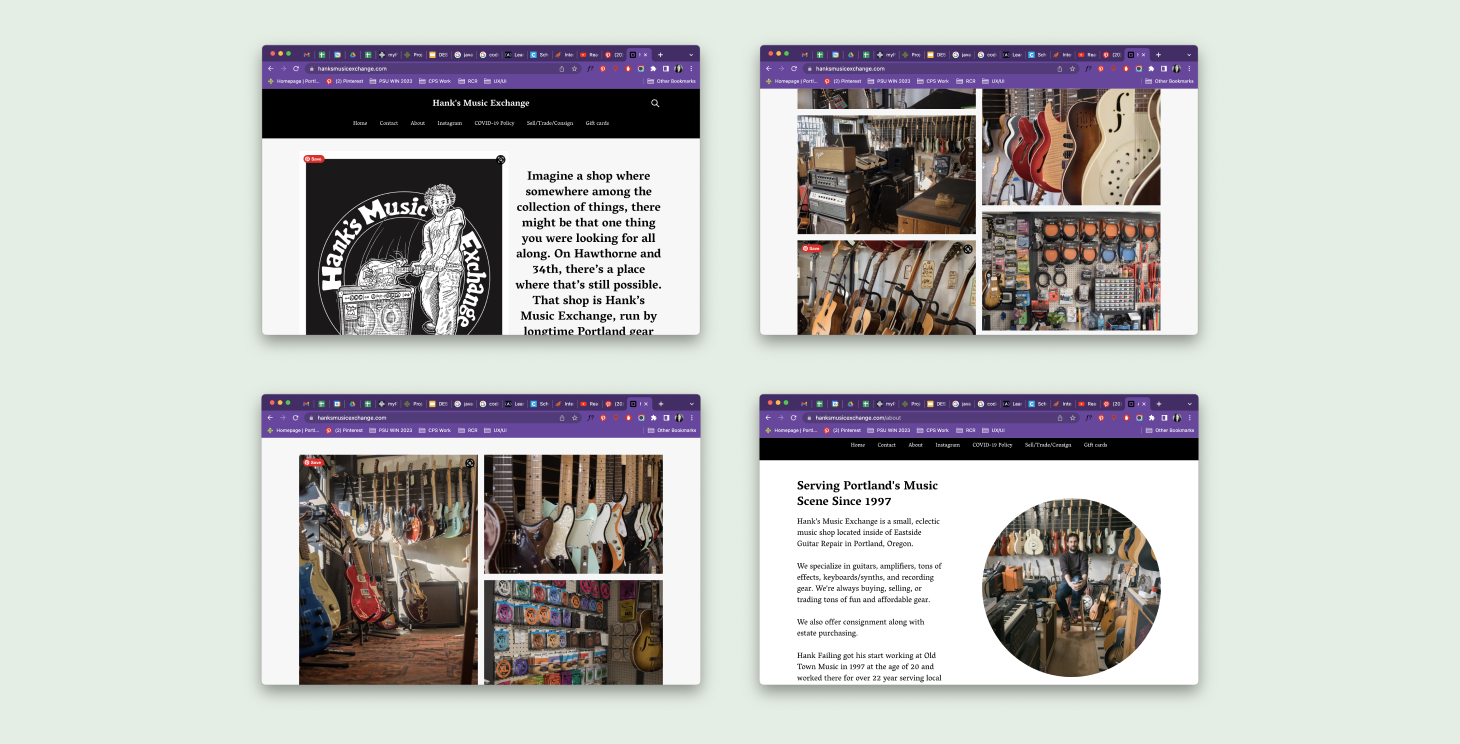The height and width of the screenshot is (744, 1460).
Task: Expand tab search chevron in homepage header window
Action: 691,54
